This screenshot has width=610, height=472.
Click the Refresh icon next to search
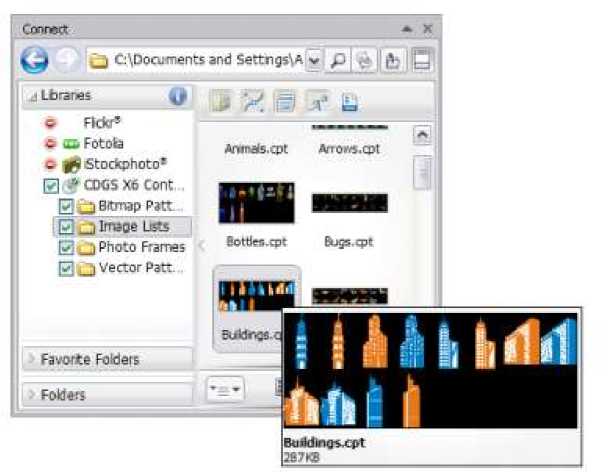coord(365,60)
